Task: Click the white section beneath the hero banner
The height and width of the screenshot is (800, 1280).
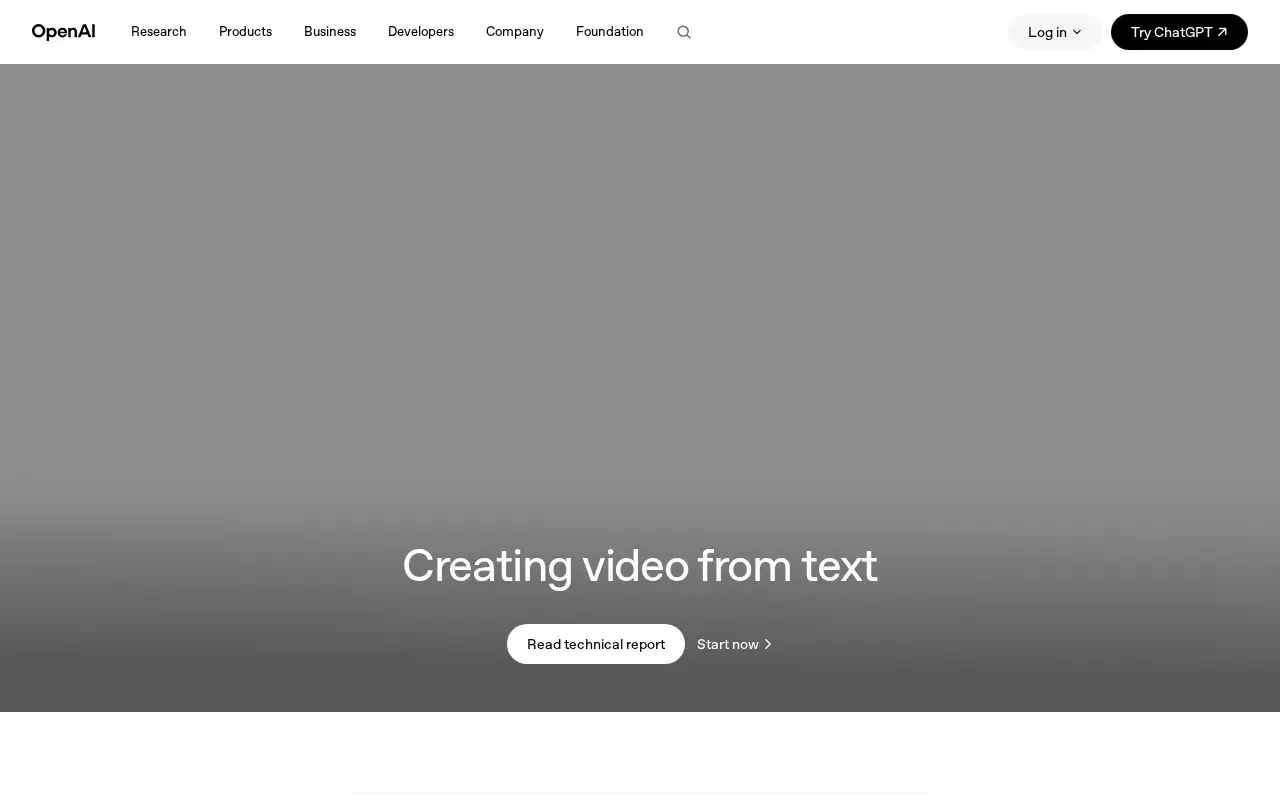Action: [640, 750]
